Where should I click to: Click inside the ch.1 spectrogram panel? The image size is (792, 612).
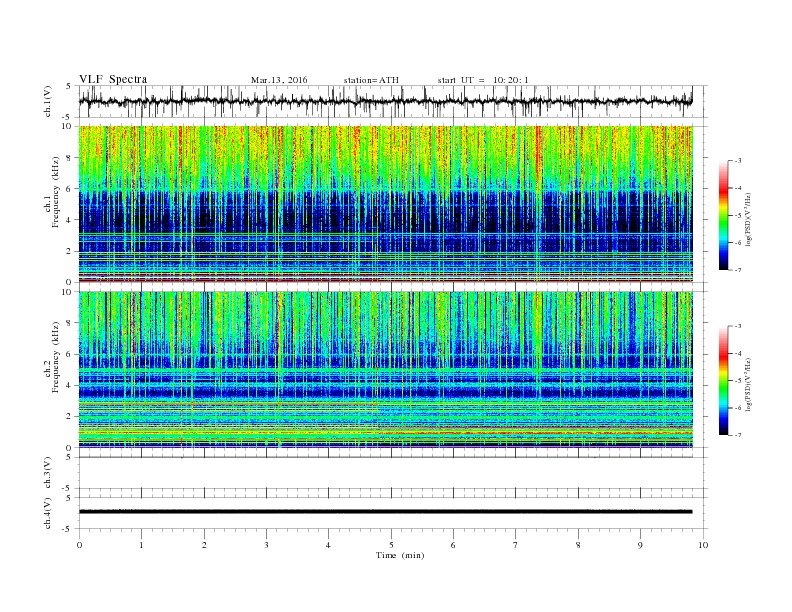pyautogui.click(x=385, y=204)
